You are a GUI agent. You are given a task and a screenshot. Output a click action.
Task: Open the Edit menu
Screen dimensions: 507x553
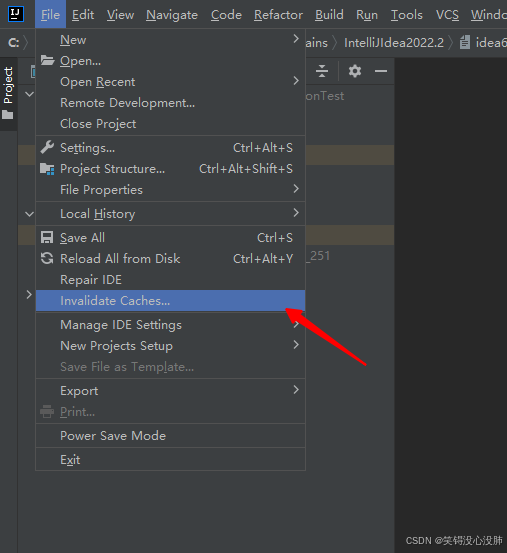tap(83, 15)
